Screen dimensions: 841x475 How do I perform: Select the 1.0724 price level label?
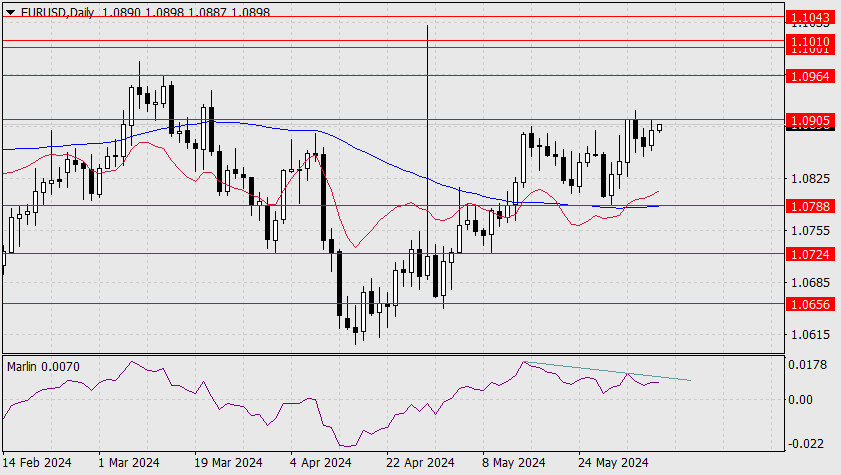pyautogui.click(x=810, y=254)
